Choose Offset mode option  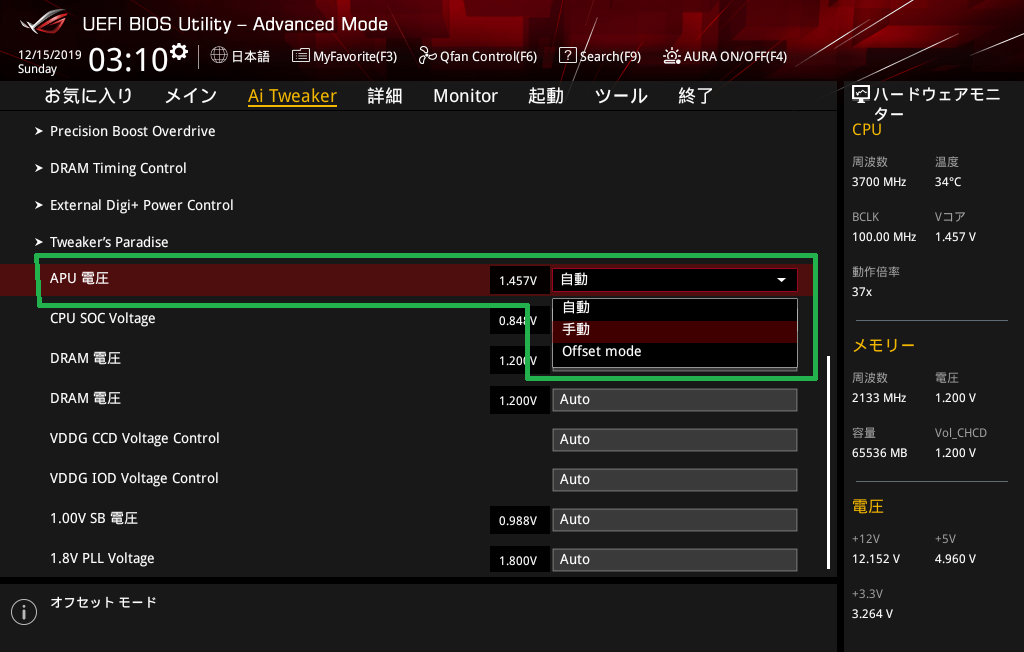tap(675, 351)
